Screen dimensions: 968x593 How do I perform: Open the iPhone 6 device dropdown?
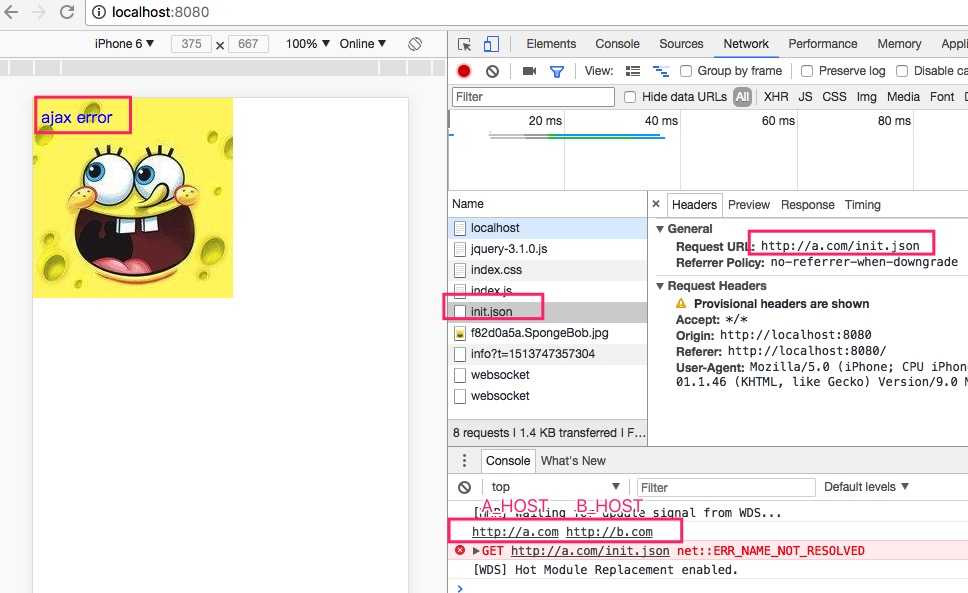pos(124,44)
